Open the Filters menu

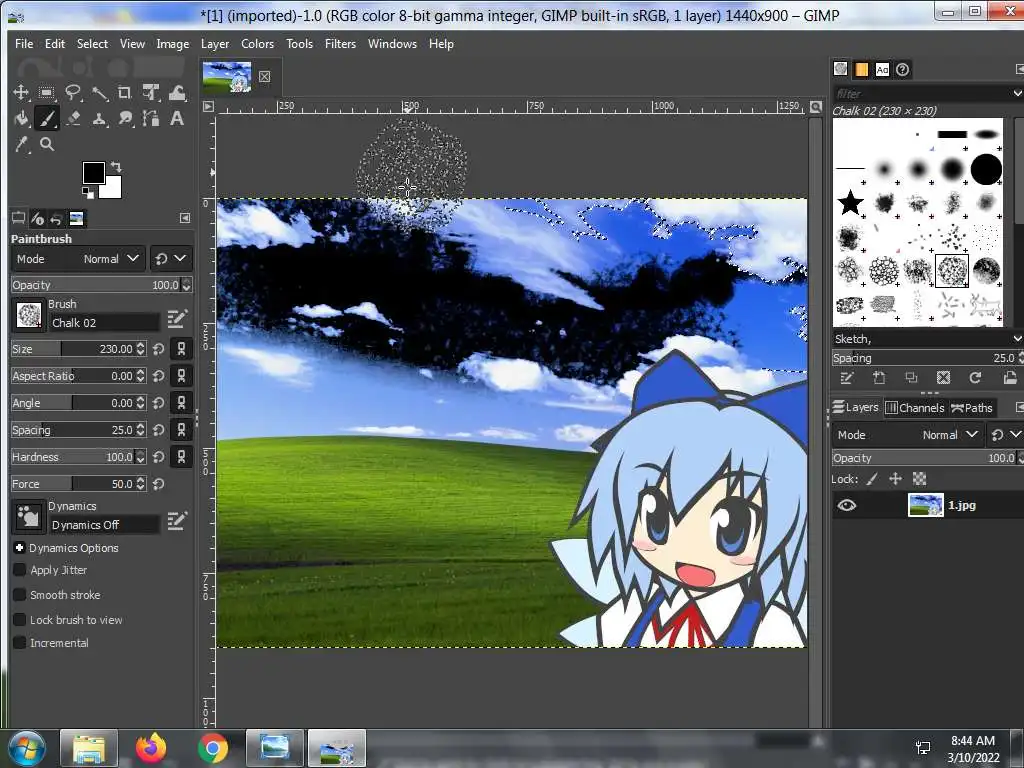[x=340, y=44]
